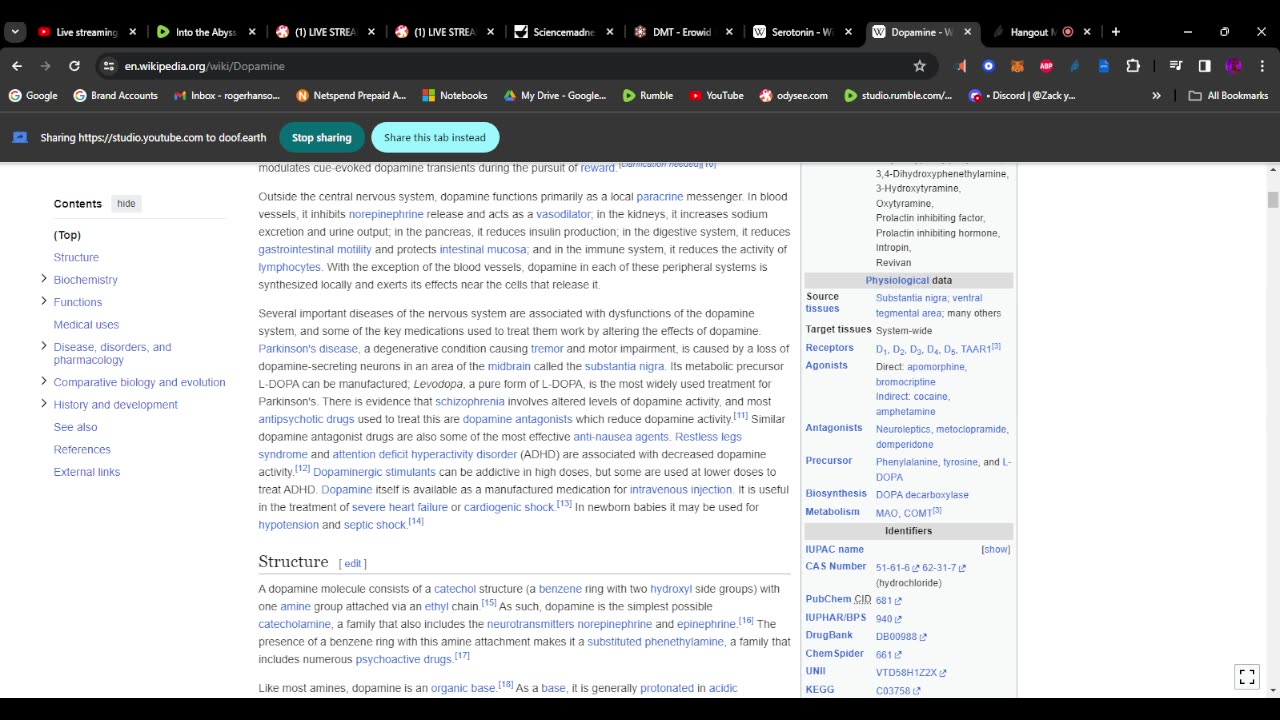Screen dimensions: 1280x720
Task: Open the studio.rumble.com bookmark
Action: (x=898, y=96)
